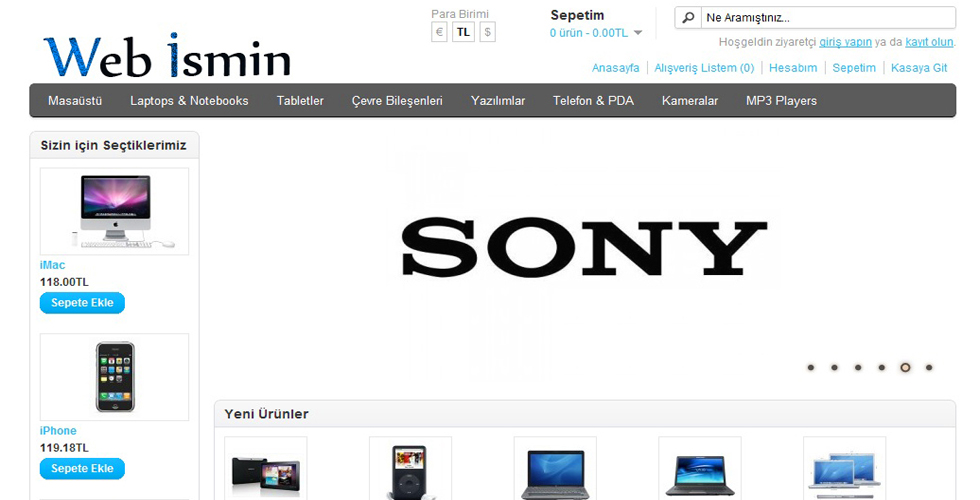The image size is (980, 500).
Task: Open the MacBook product image in Yeni Ürünler
Action: [844, 470]
